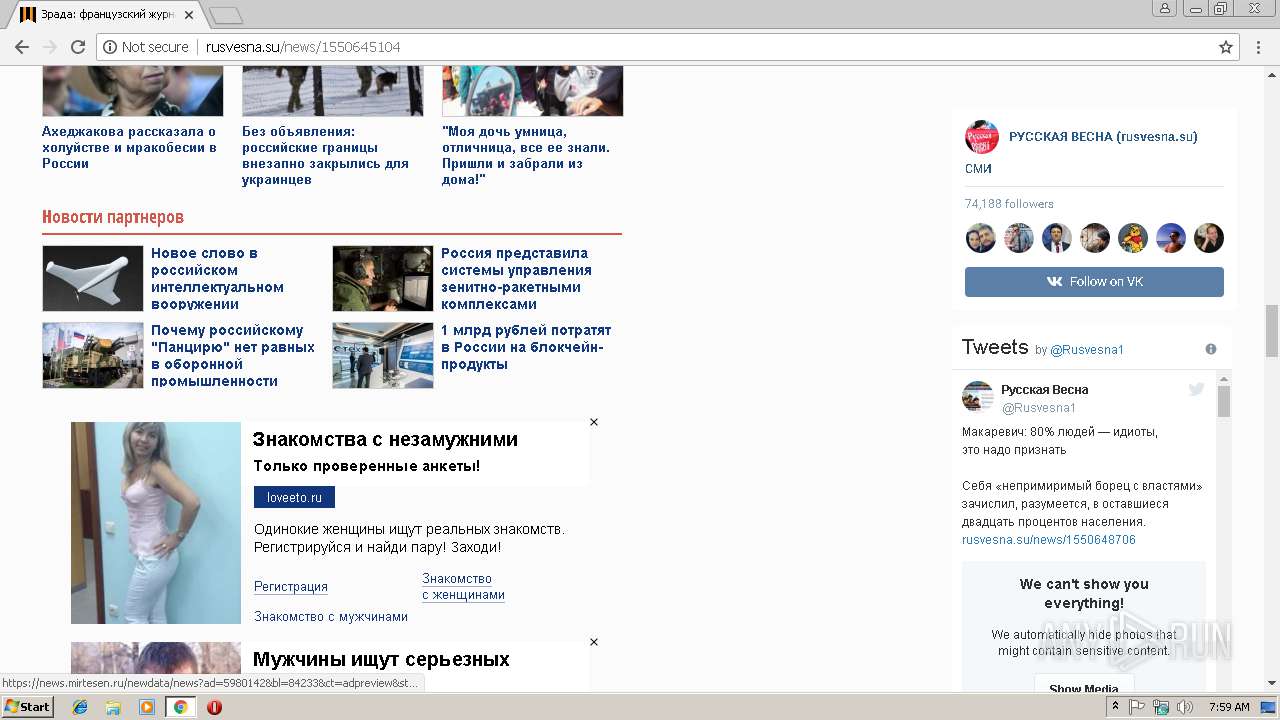
Task: Open Internet Explorer from the taskbar
Action: click(80, 707)
